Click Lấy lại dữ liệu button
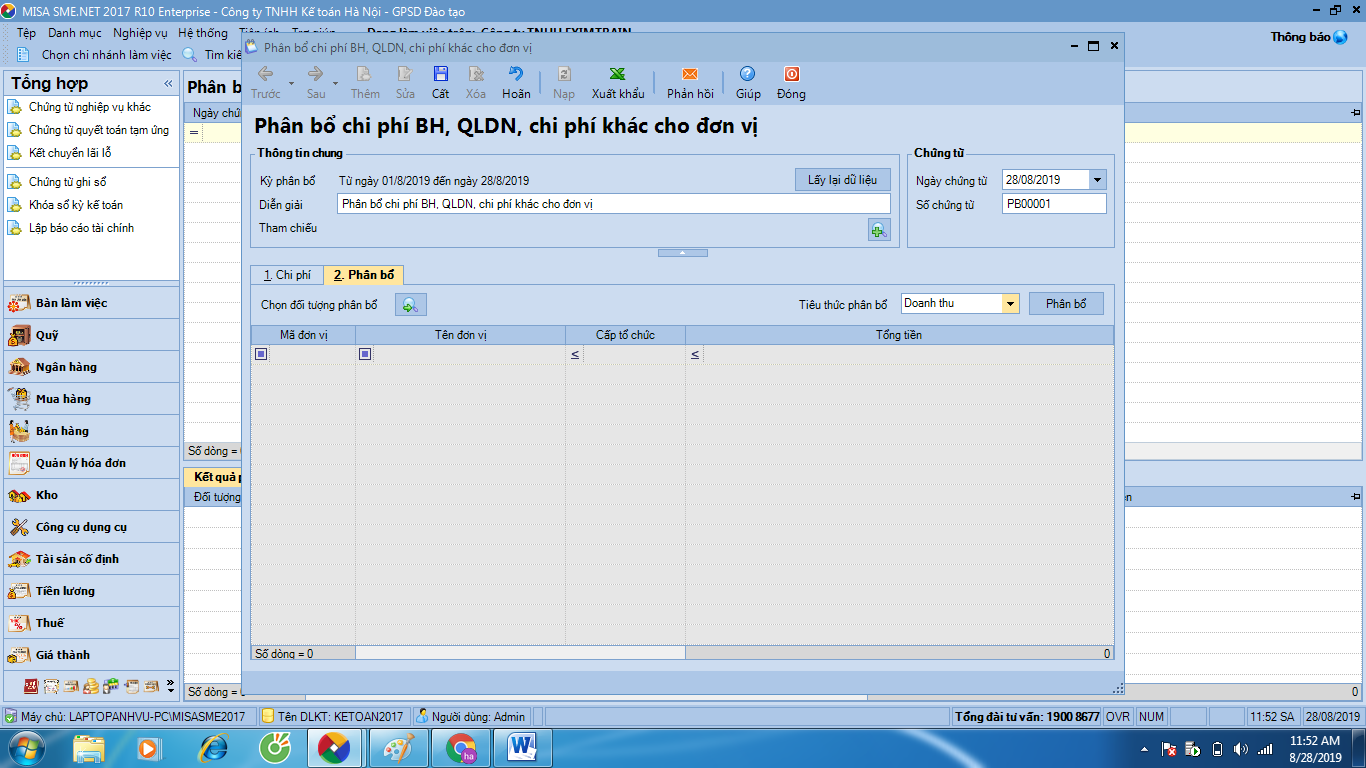The image size is (1366, 768). coord(842,180)
